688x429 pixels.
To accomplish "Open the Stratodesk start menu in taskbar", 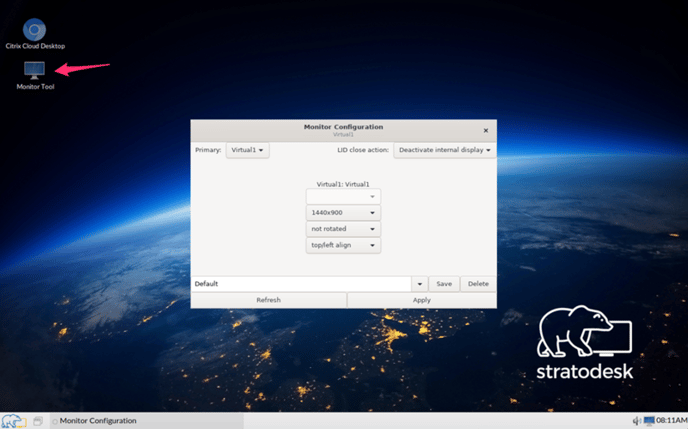I will pos(13,421).
